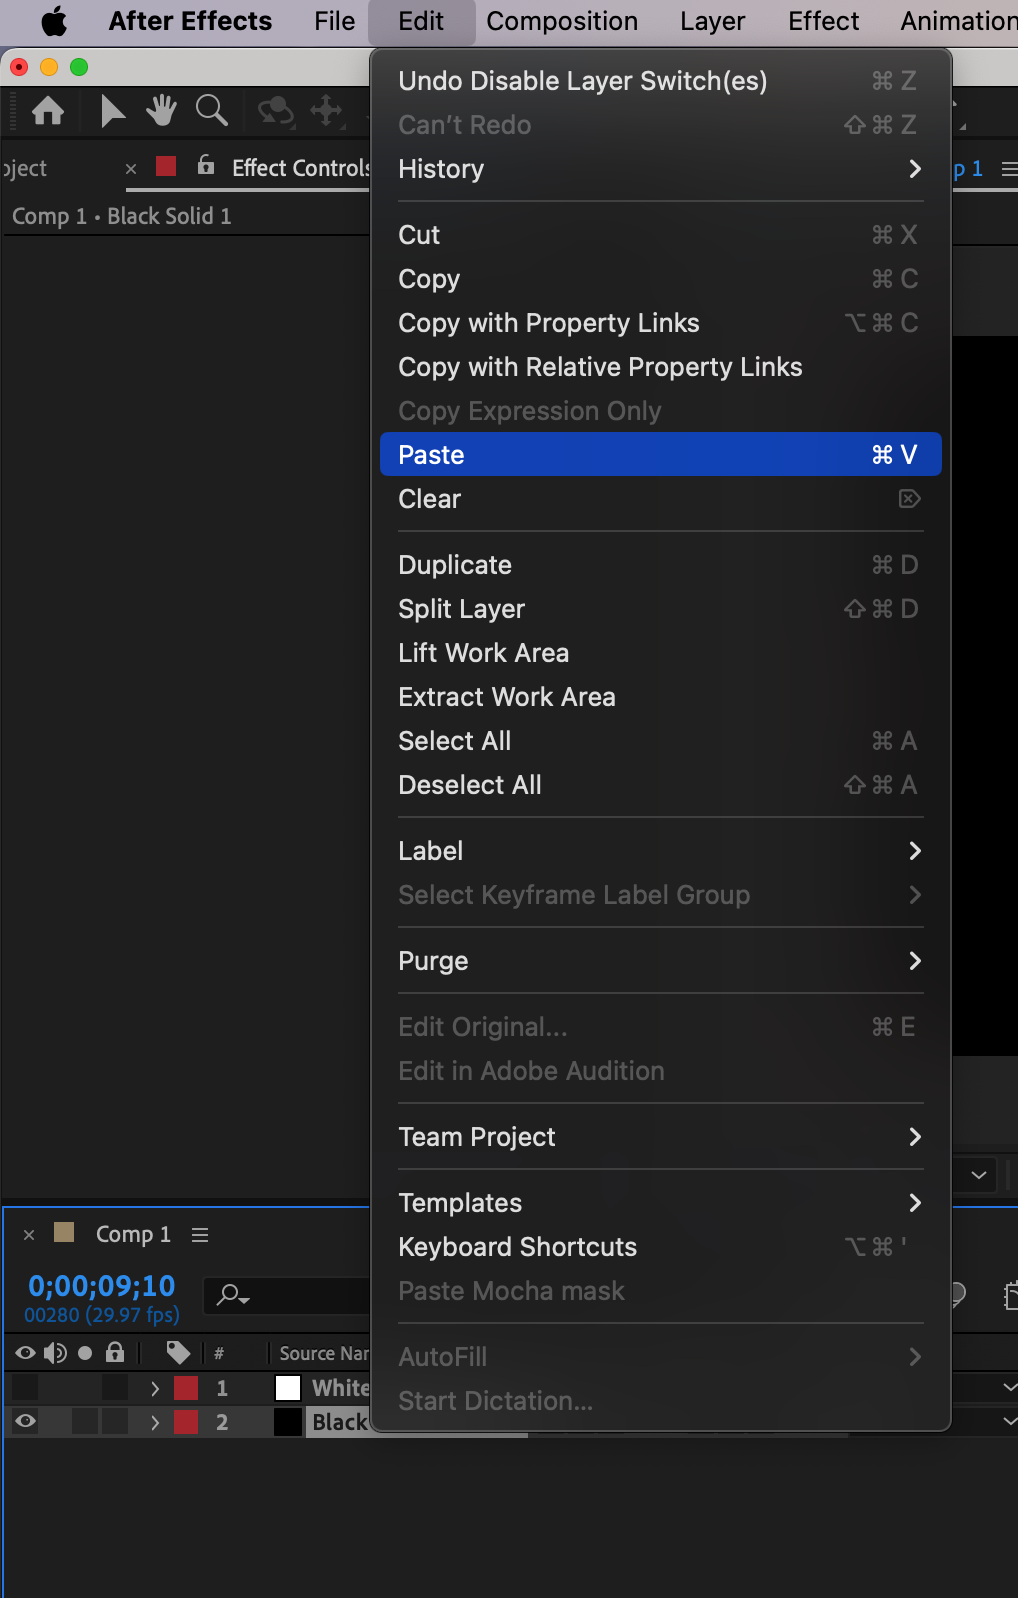Select the Pan camera tool
Viewport: 1018px width, 1598px height.
tap(326, 110)
